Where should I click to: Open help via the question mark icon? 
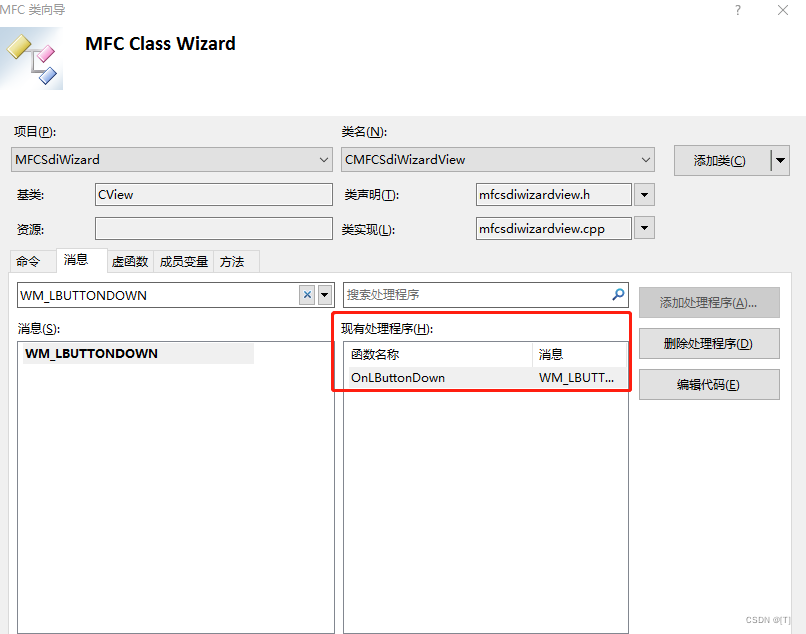click(737, 11)
